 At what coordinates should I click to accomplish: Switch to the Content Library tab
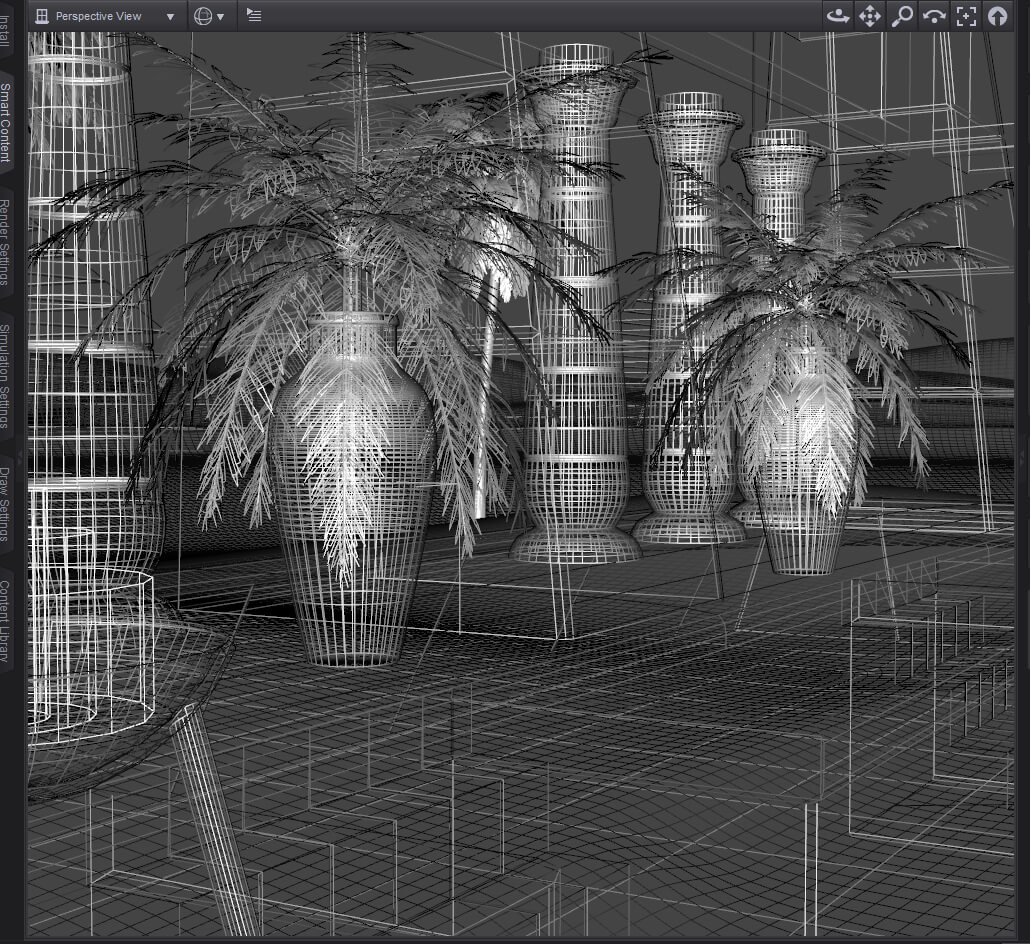coord(6,621)
